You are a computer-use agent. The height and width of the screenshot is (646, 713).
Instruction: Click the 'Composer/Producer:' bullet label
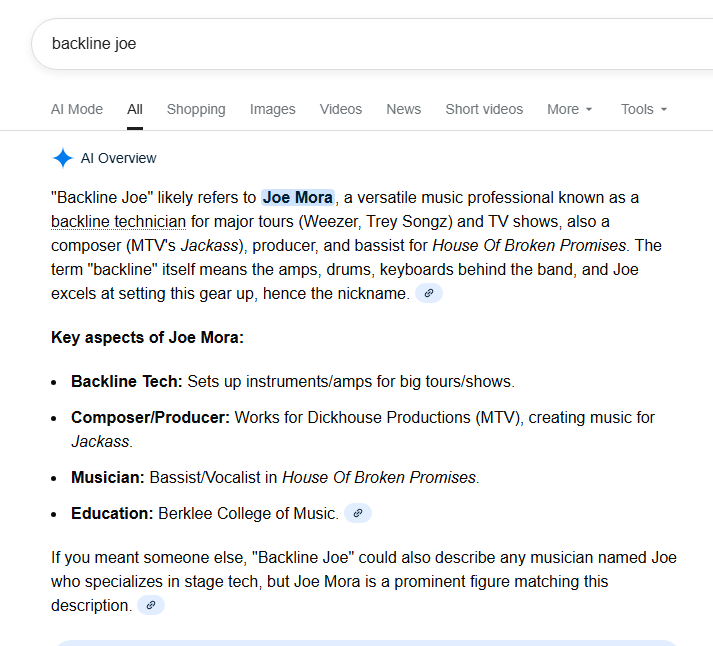tap(150, 417)
